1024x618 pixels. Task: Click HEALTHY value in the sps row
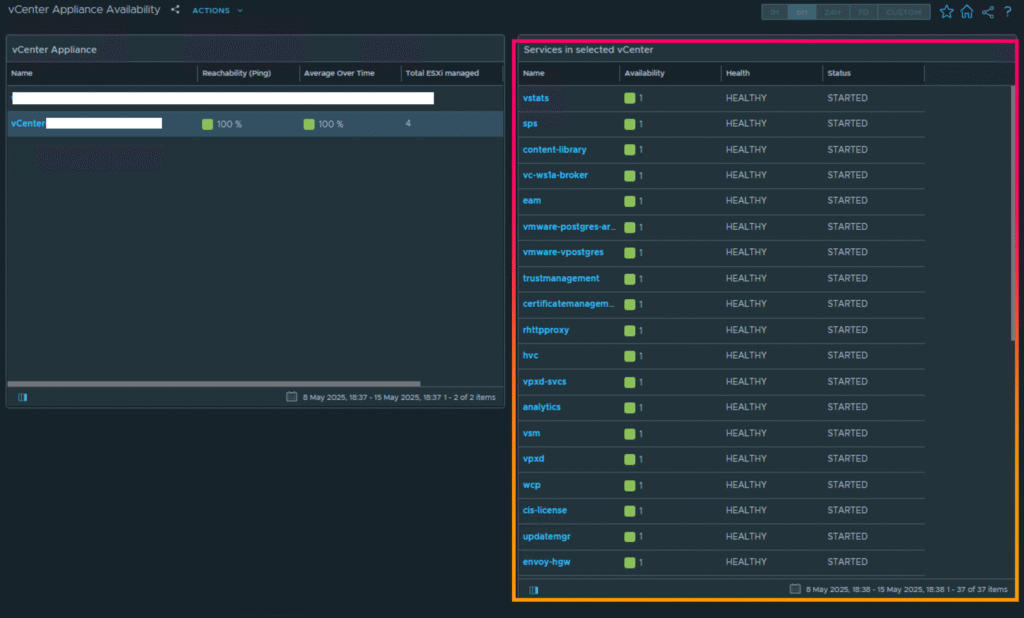746,123
